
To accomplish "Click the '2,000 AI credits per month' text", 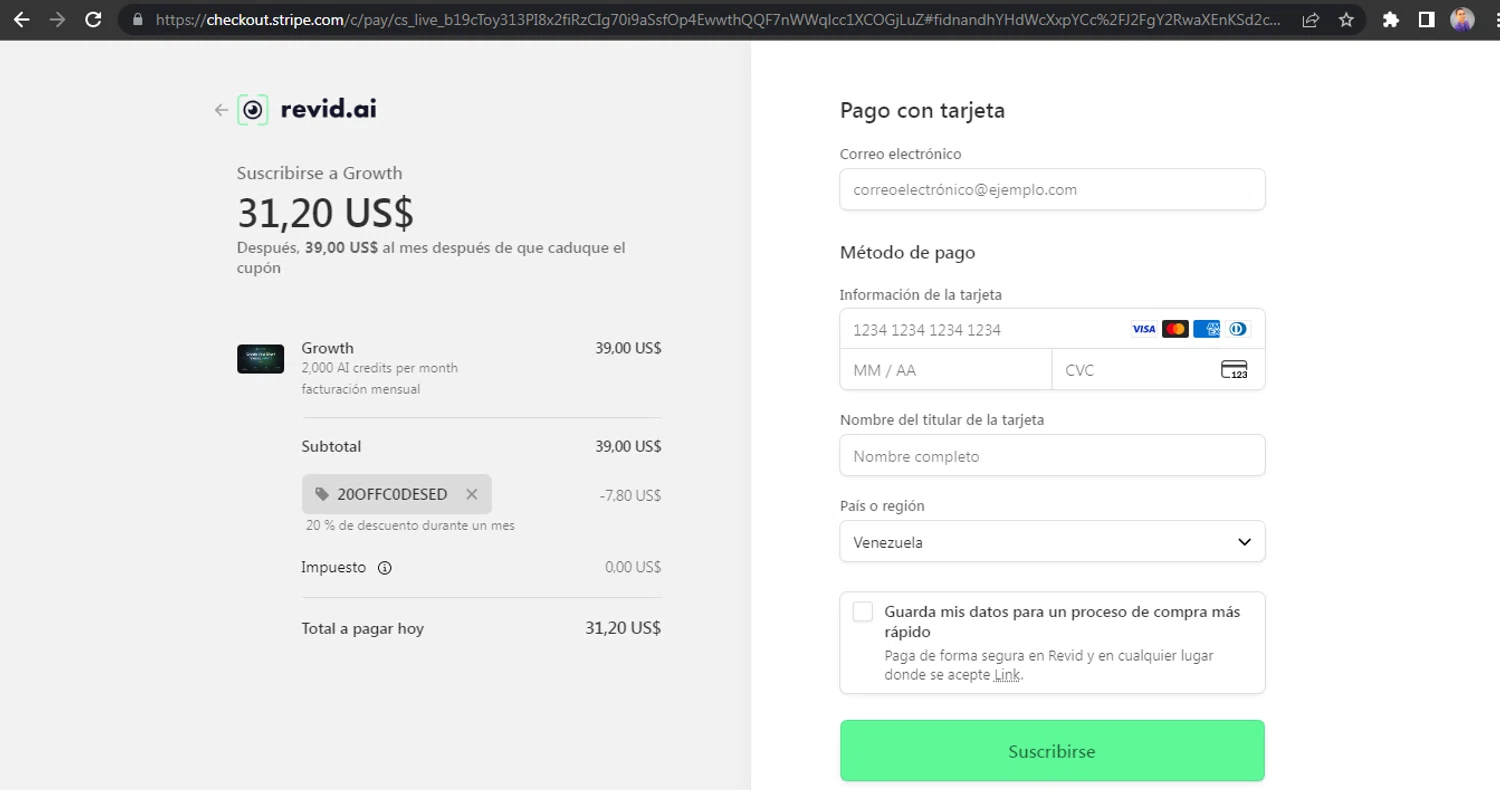I will (379, 368).
